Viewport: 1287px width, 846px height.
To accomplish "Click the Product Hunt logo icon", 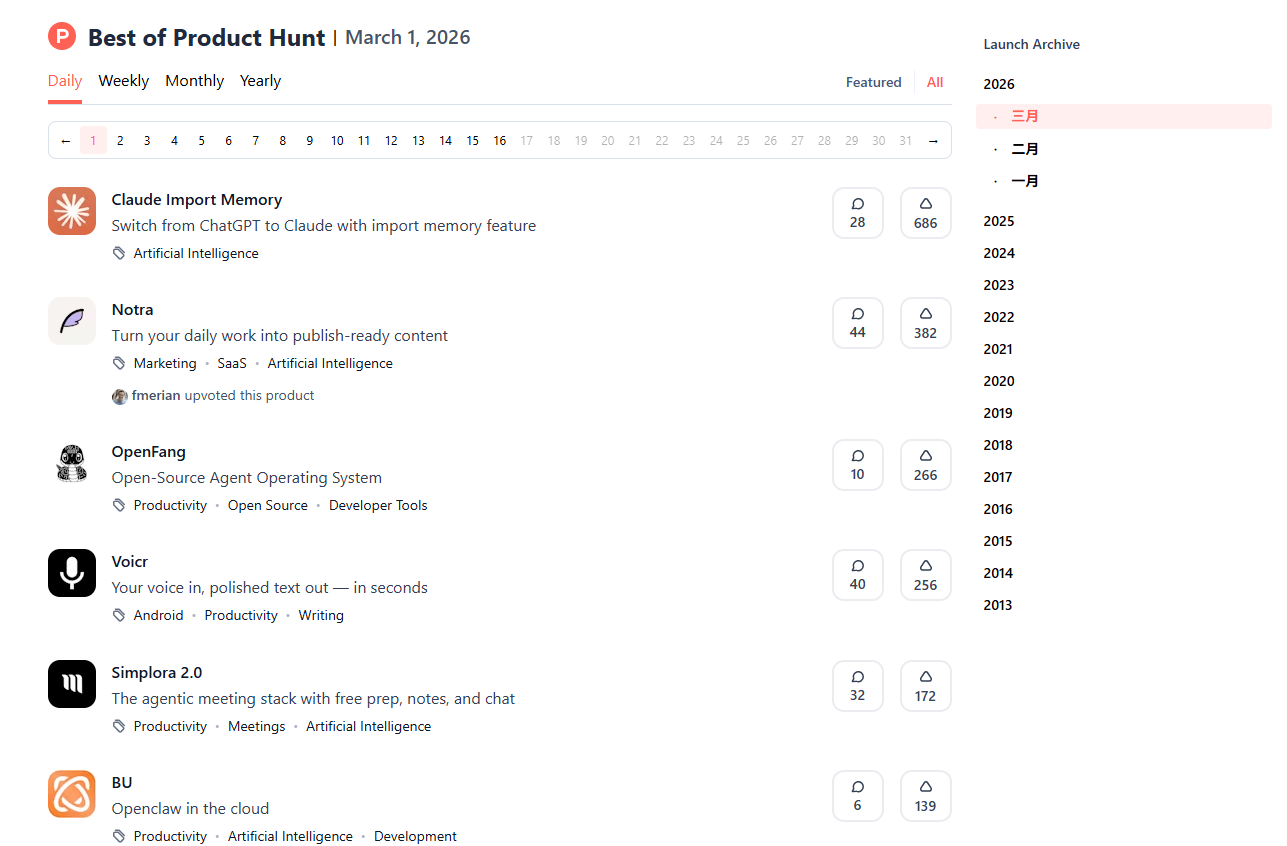I will [62, 37].
